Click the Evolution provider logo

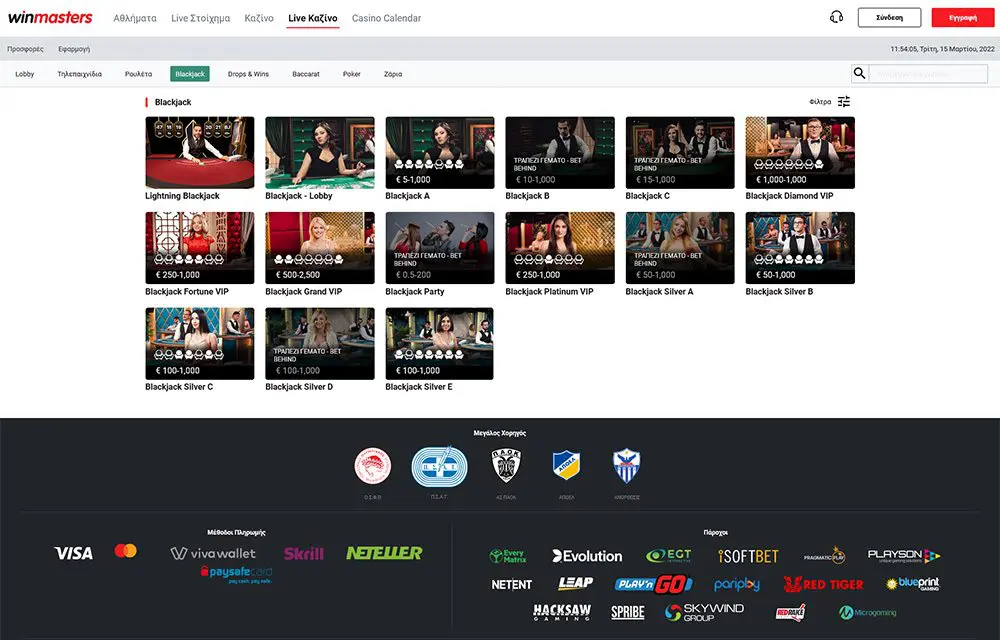point(587,556)
